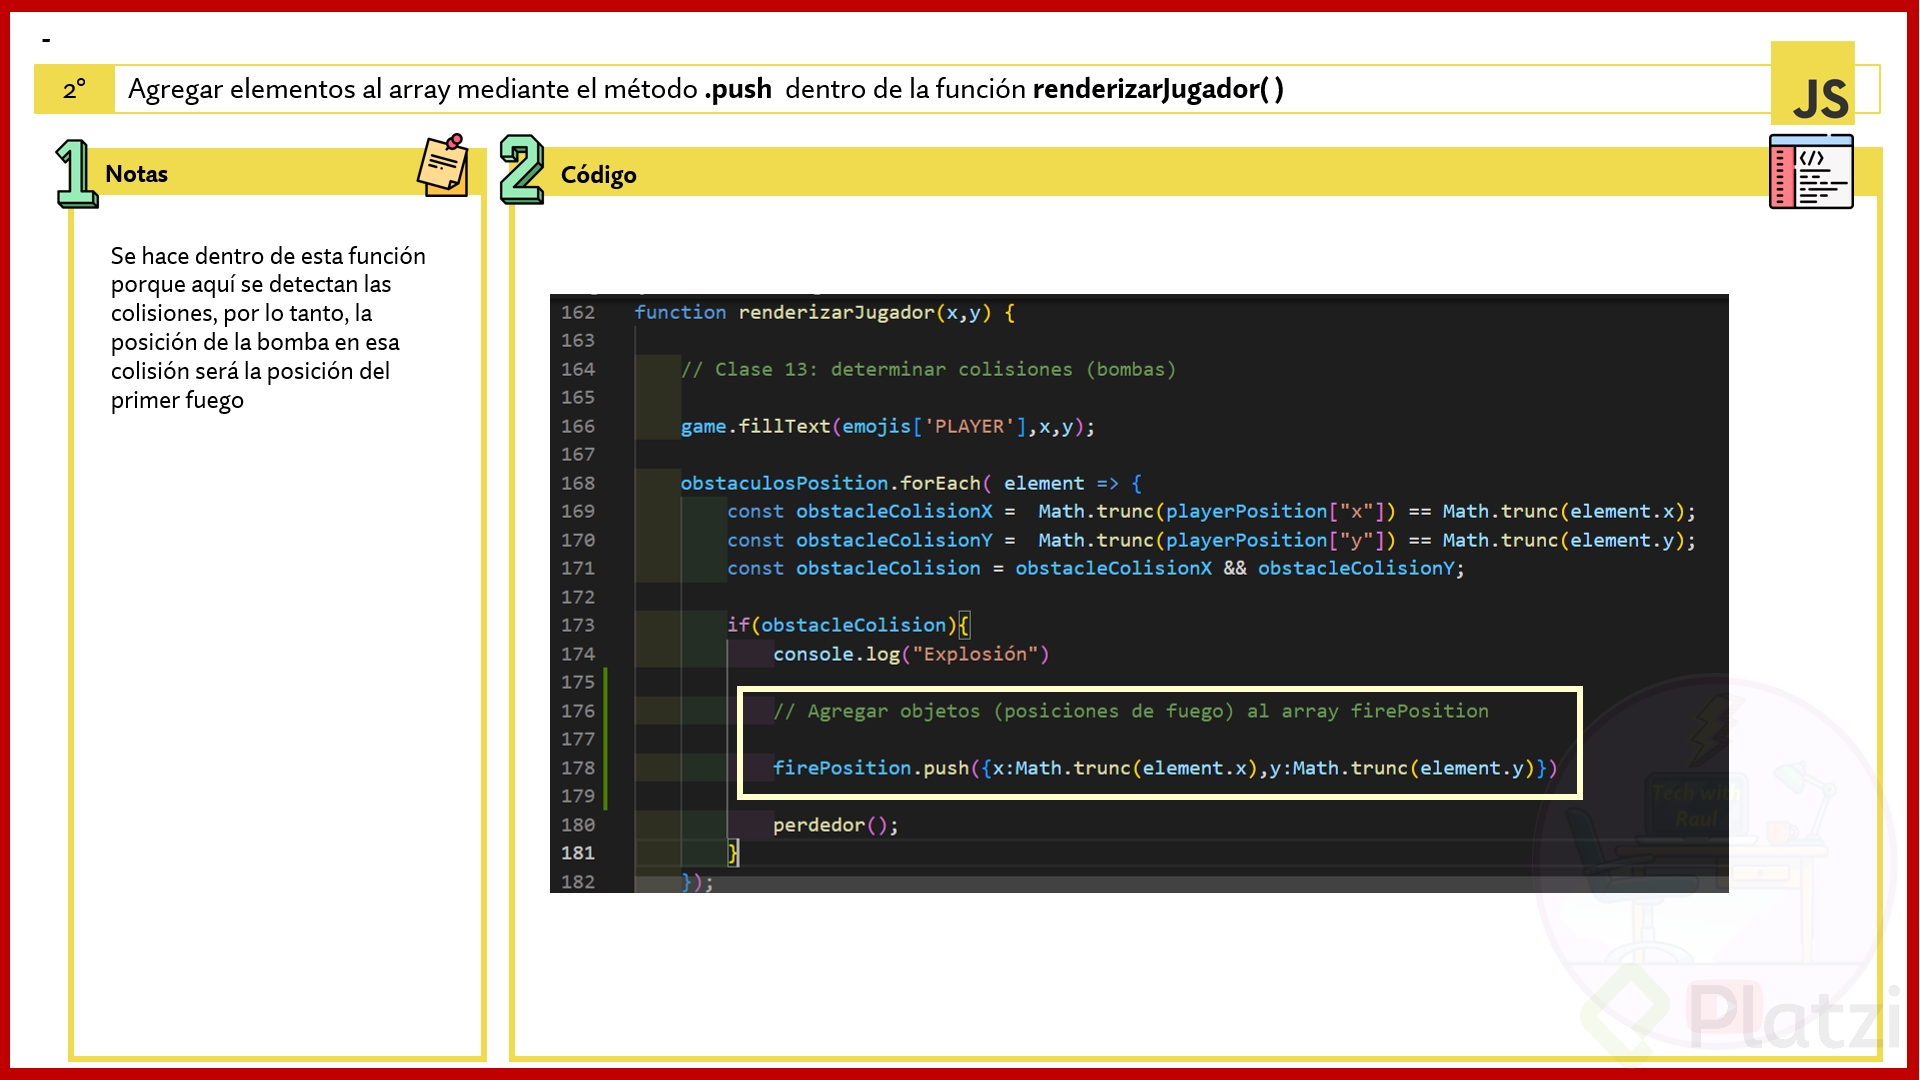Viewport: 1920px width, 1080px height.
Task: Click line number 181 in gutter
Action: coord(578,853)
